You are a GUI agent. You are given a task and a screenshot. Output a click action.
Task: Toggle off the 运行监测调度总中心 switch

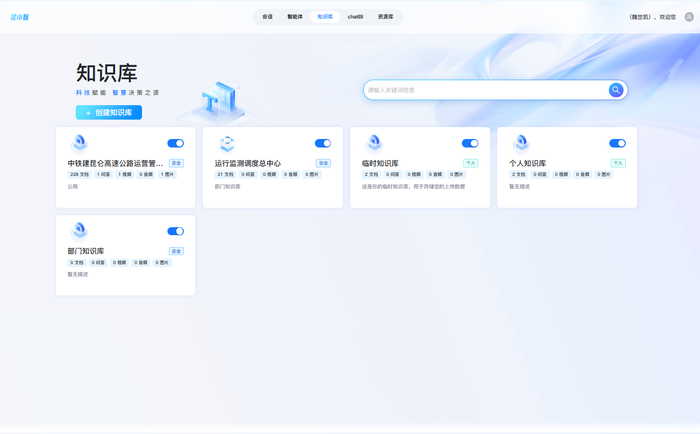click(x=322, y=143)
